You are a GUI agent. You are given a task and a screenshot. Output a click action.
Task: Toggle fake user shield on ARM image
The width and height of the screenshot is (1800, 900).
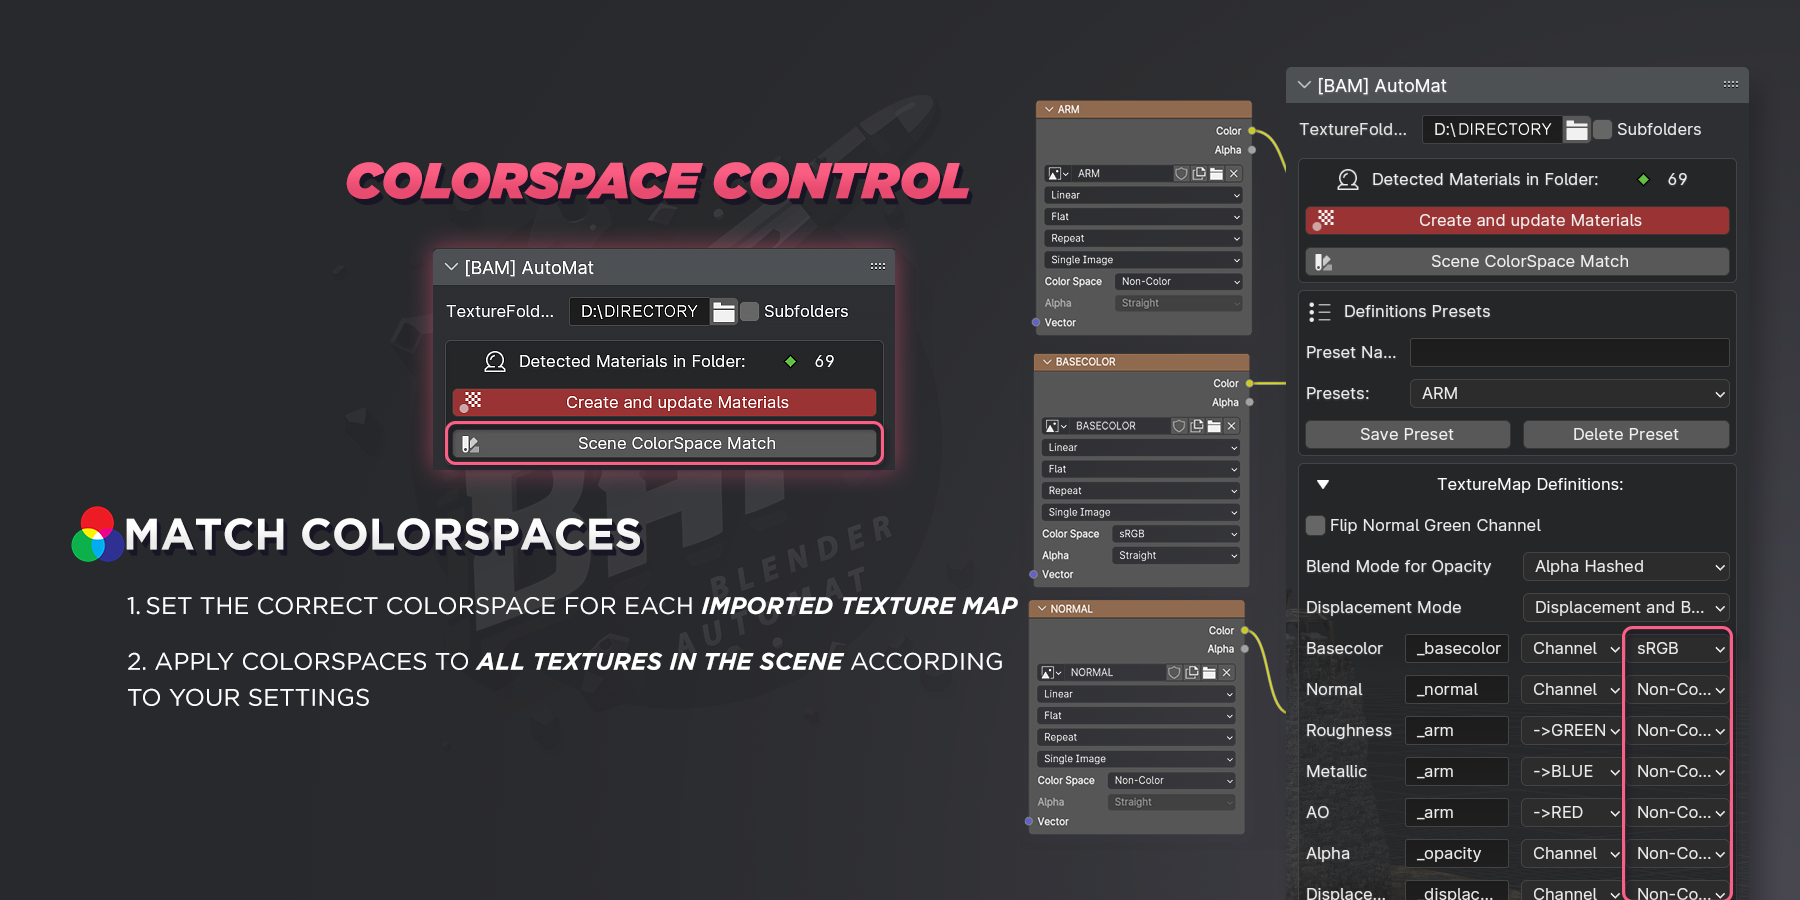[1181, 174]
